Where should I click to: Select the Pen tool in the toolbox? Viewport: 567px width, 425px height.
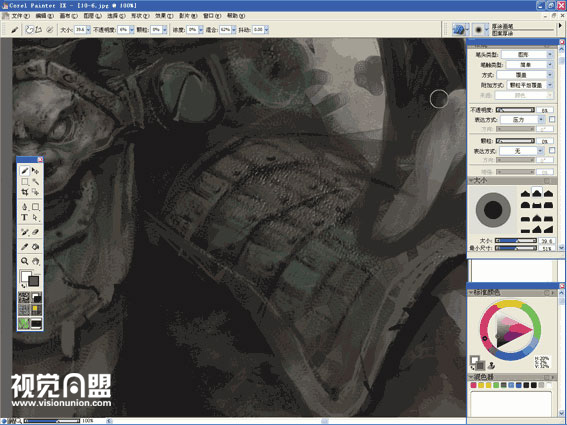25,207
